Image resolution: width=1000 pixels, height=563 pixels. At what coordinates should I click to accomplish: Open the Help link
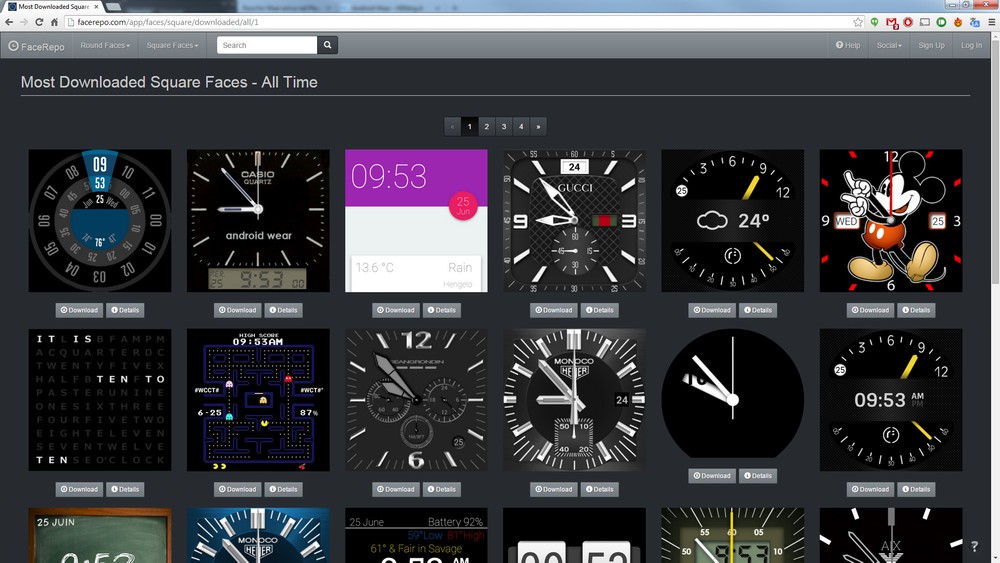click(x=848, y=45)
